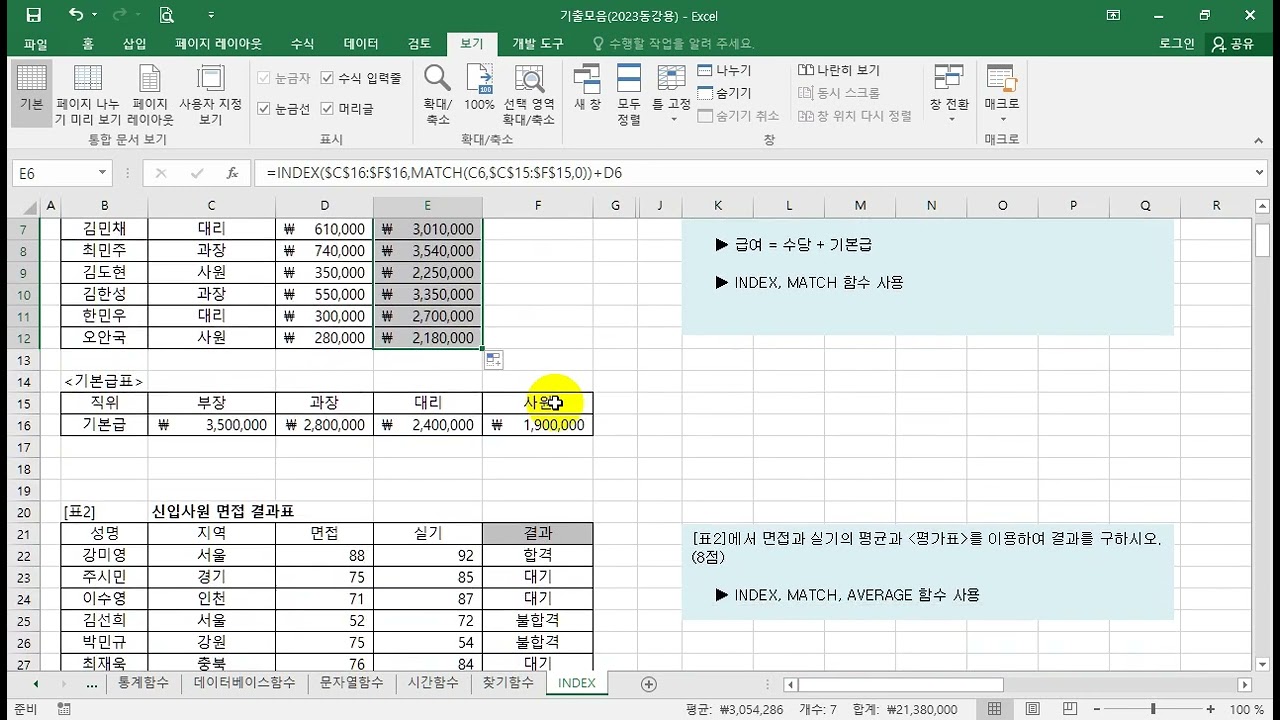The image size is (1280, 720).
Task: Open ribbon display options icon
Action: click(1113, 15)
